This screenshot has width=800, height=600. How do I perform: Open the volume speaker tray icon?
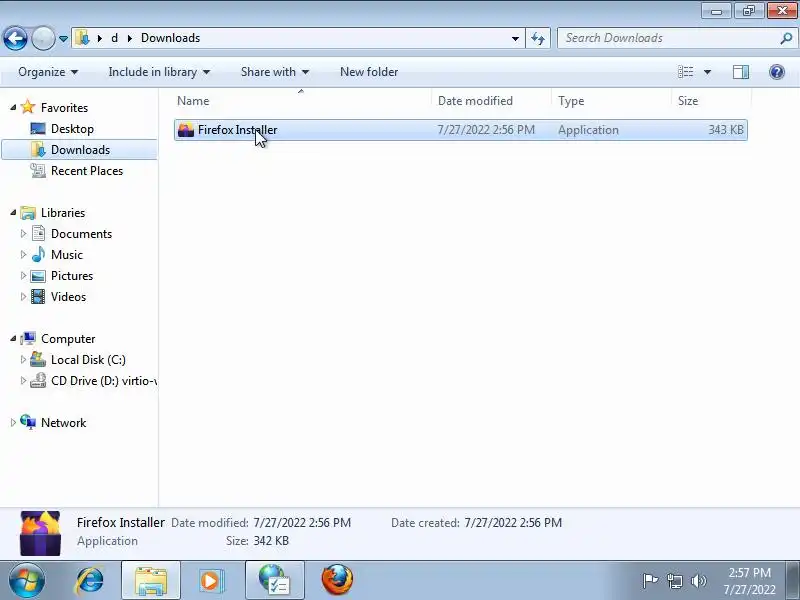point(698,581)
